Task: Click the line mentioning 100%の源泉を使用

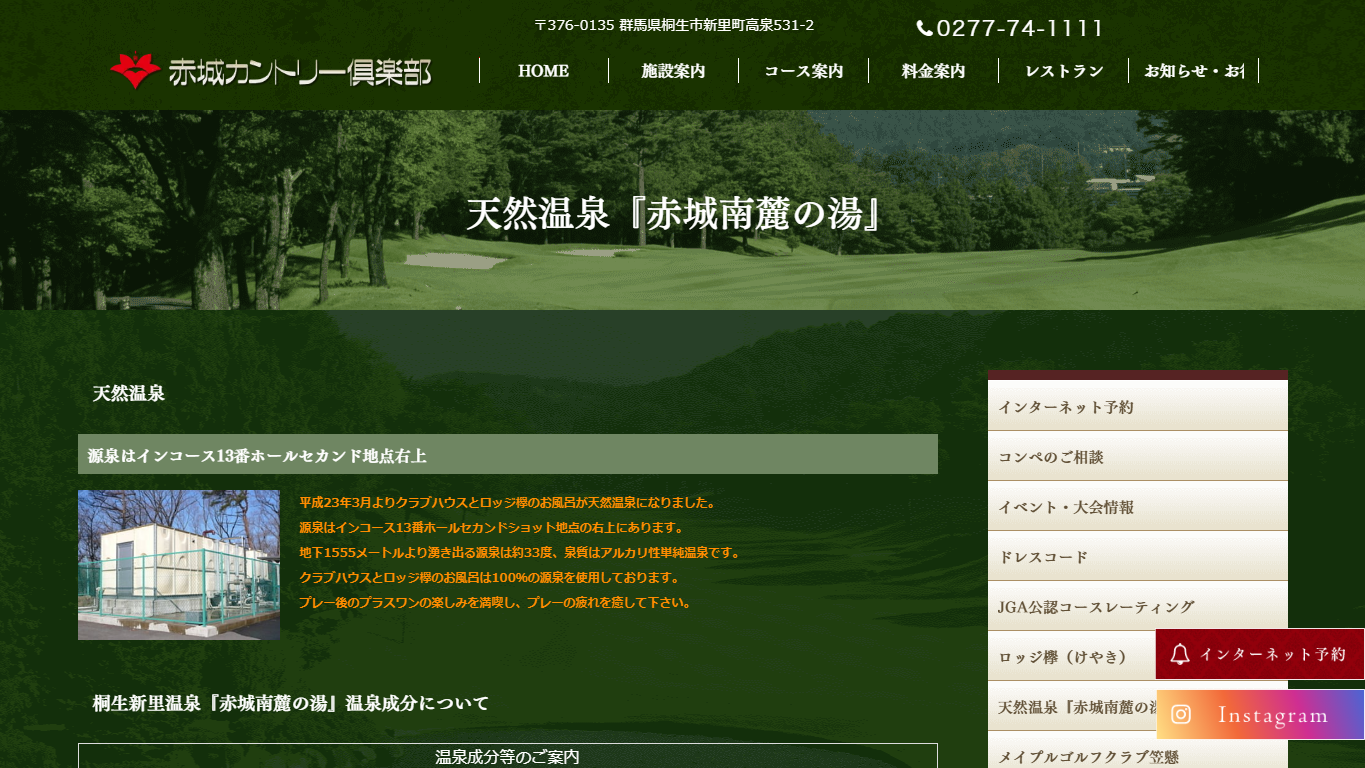Action: pyautogui.click(x=489, y=577)
